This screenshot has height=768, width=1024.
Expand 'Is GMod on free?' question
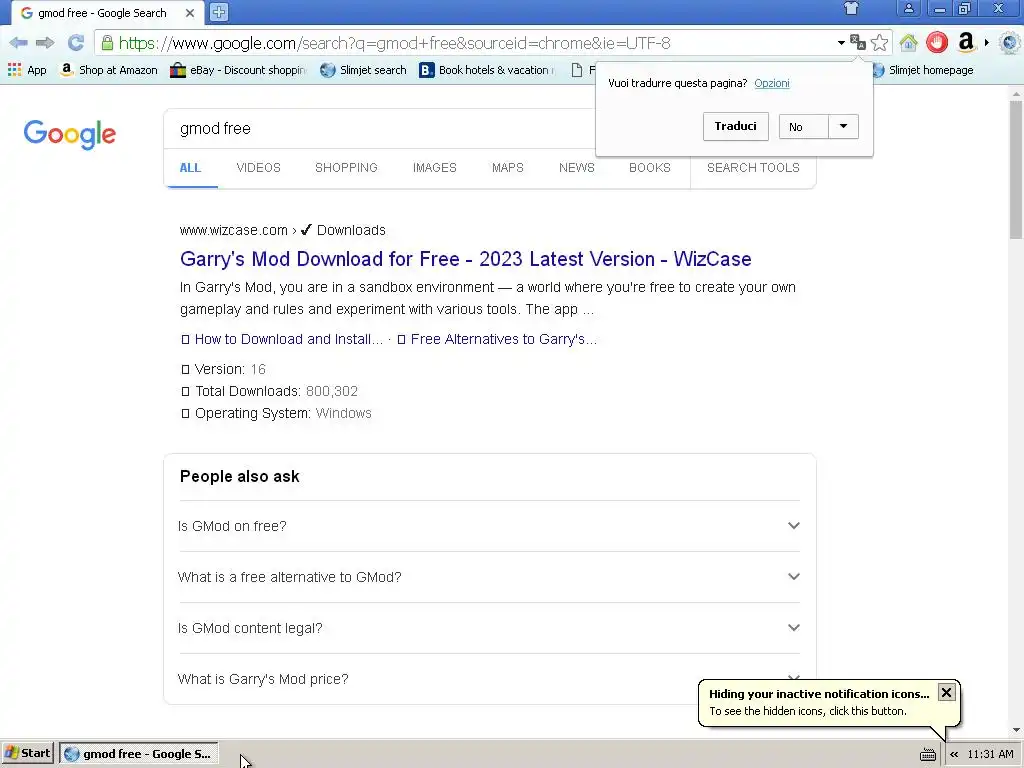tap(489, 526)
